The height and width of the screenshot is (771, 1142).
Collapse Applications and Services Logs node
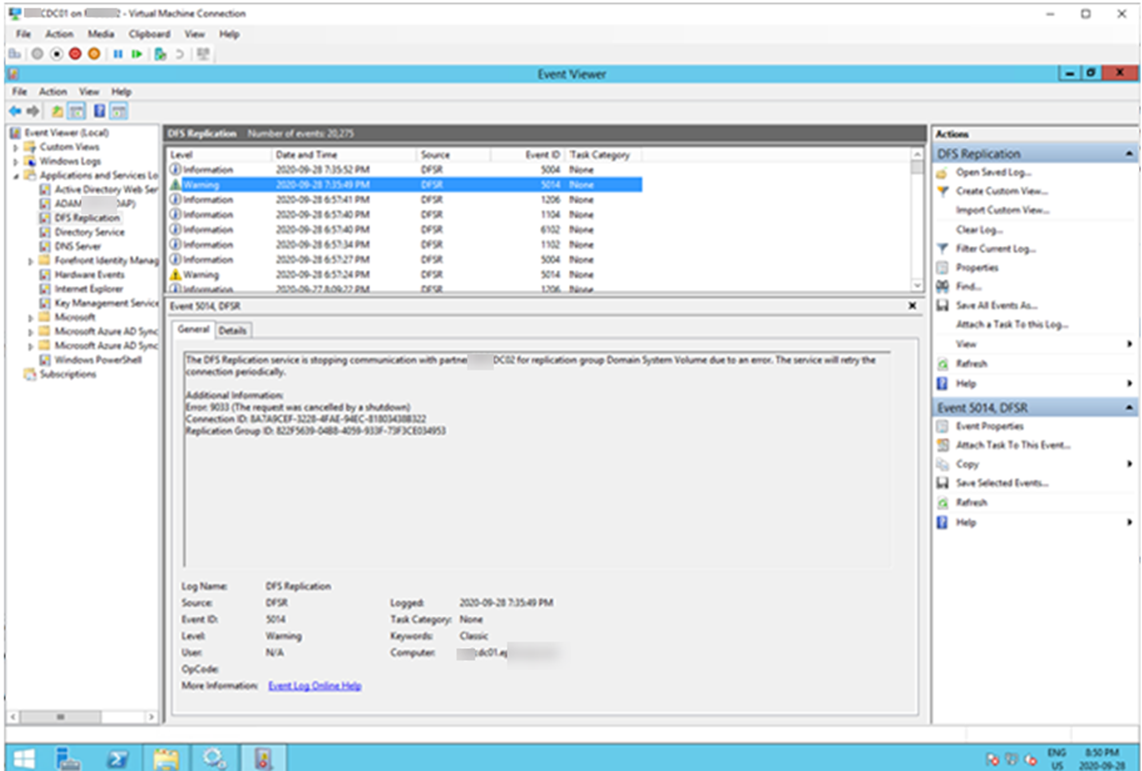point(15,175)
